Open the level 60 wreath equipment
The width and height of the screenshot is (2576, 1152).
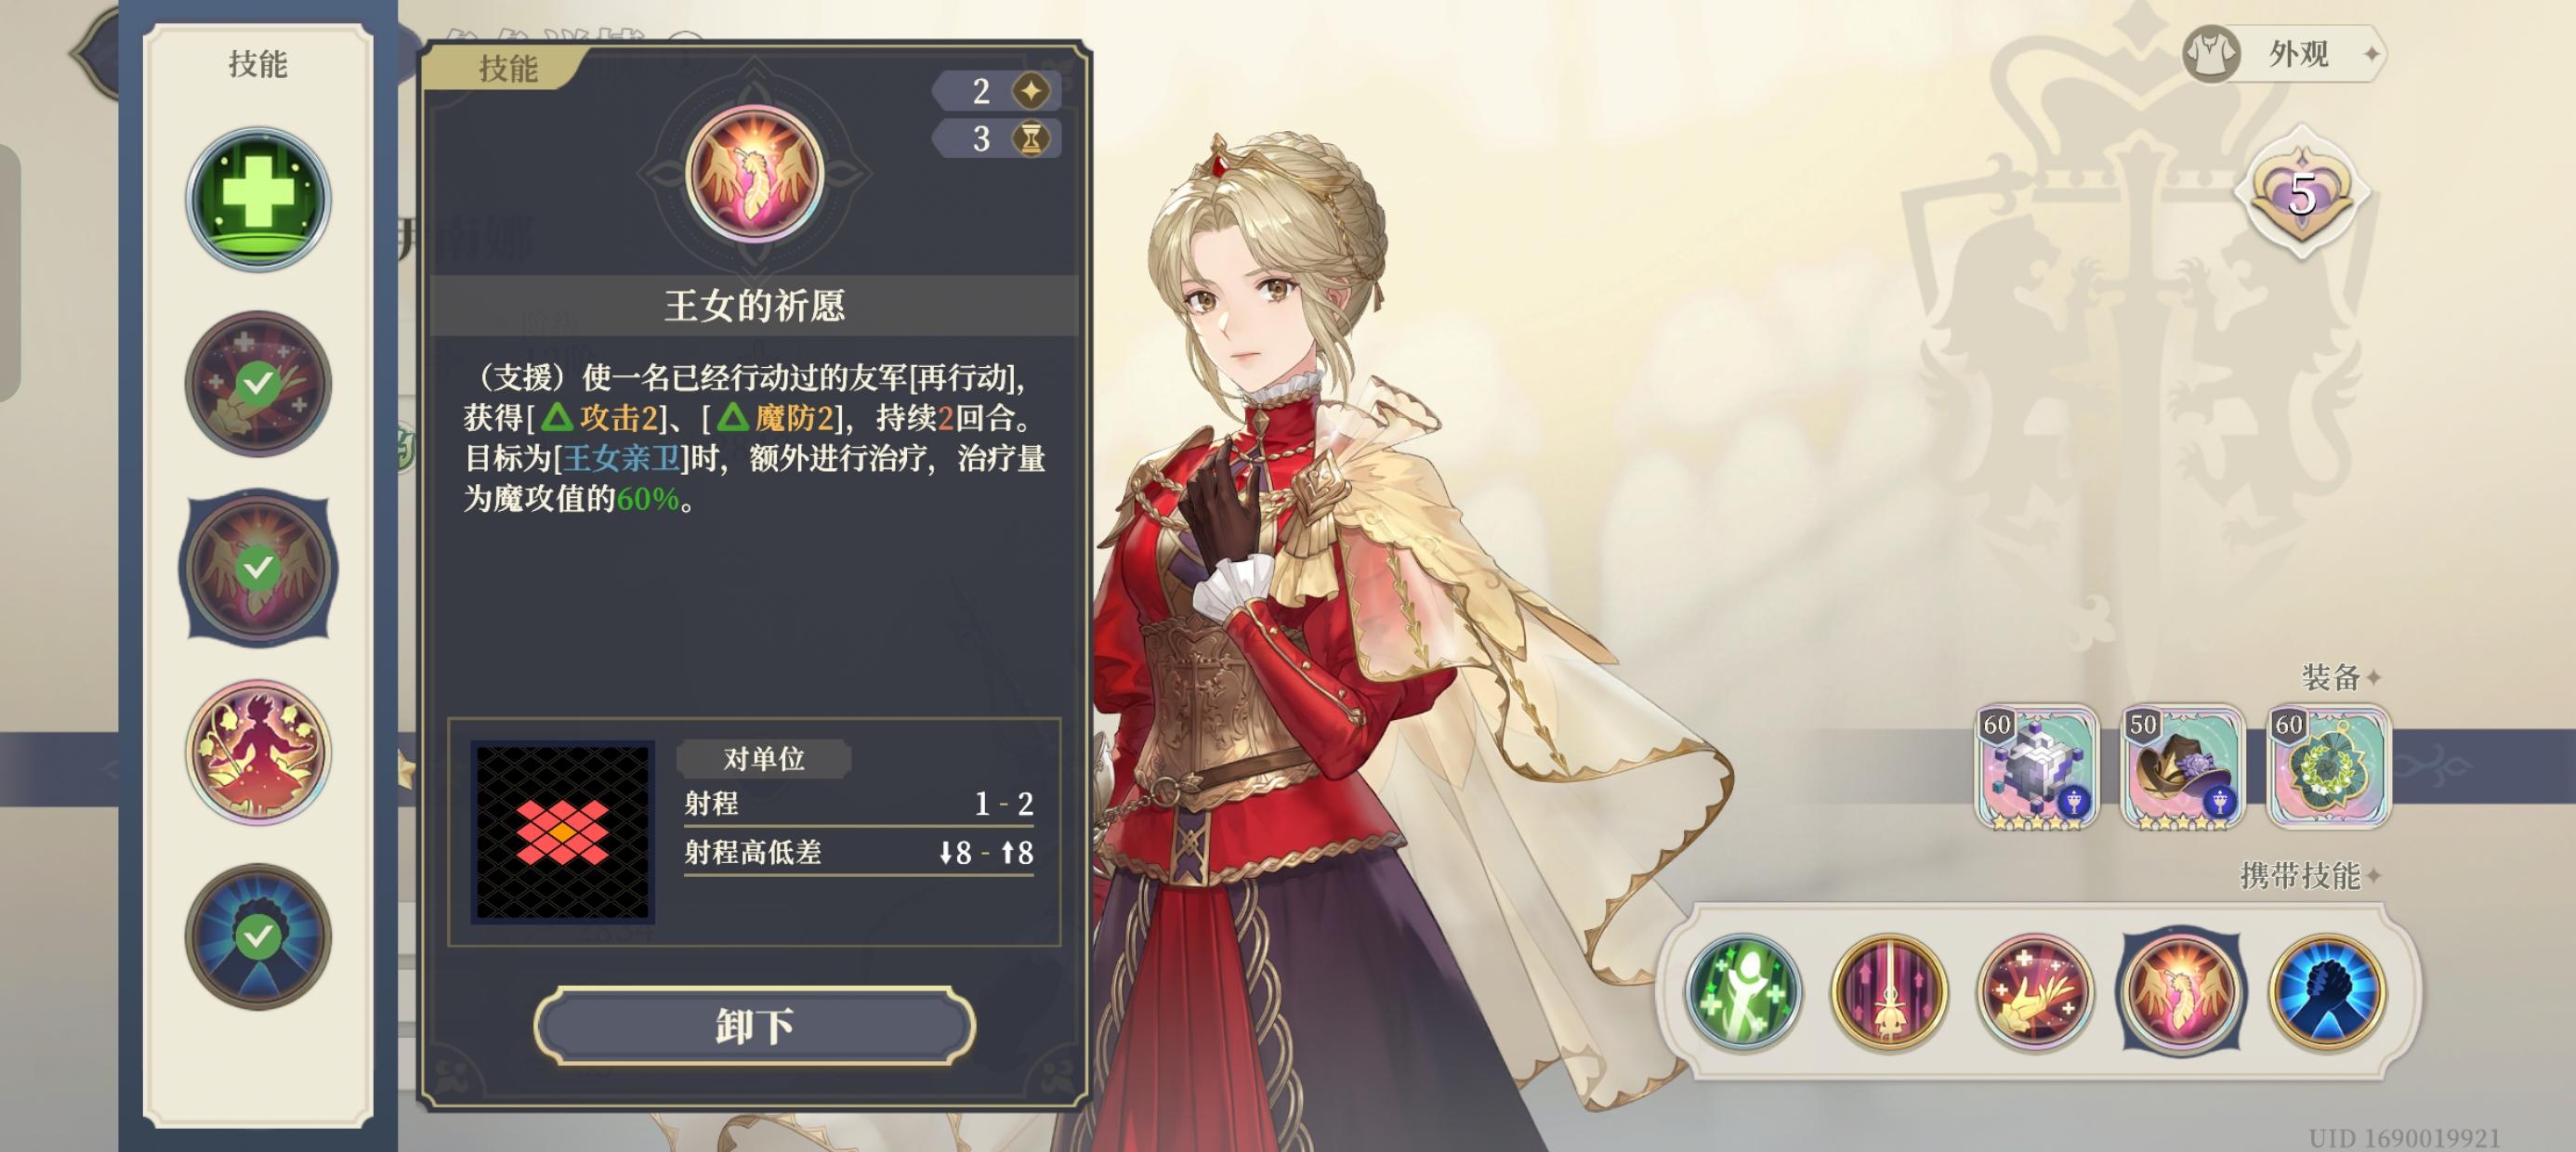click(x=2329, y=767)
